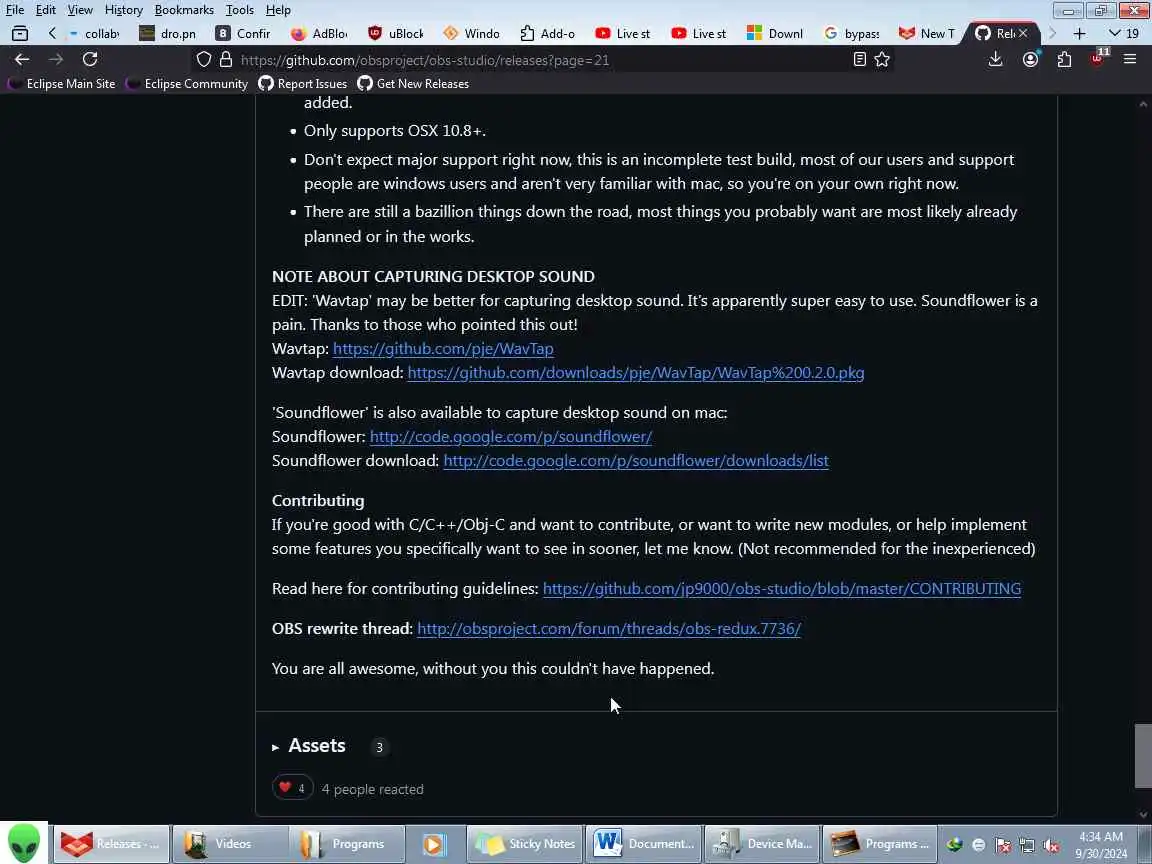Open the View menu
Viewport: 1152px width, 864px height.
[x=80, y=10]
